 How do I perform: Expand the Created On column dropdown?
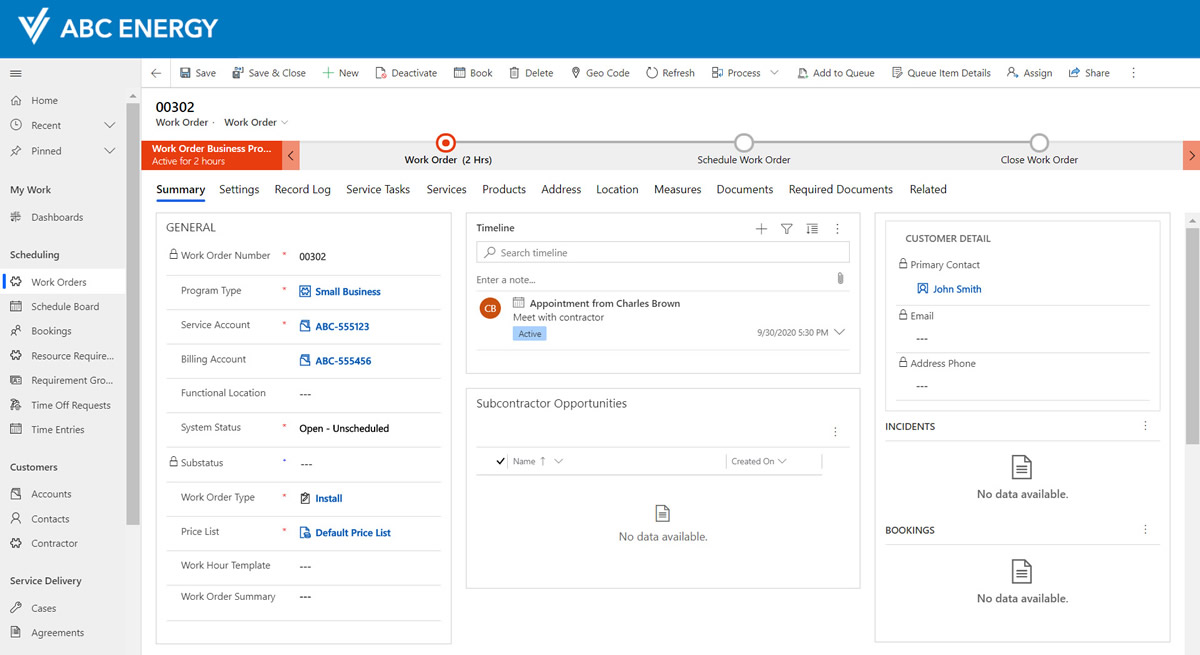click(x=782, y=461)
